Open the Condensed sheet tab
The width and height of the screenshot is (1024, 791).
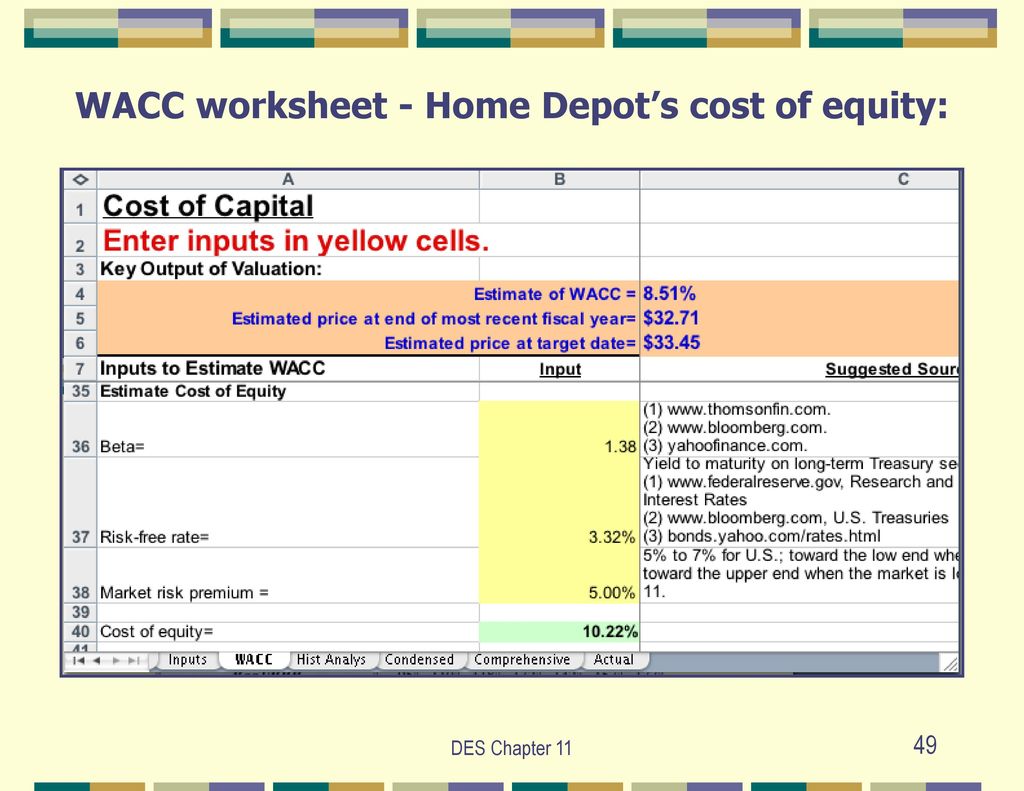(x=419, y=660)
